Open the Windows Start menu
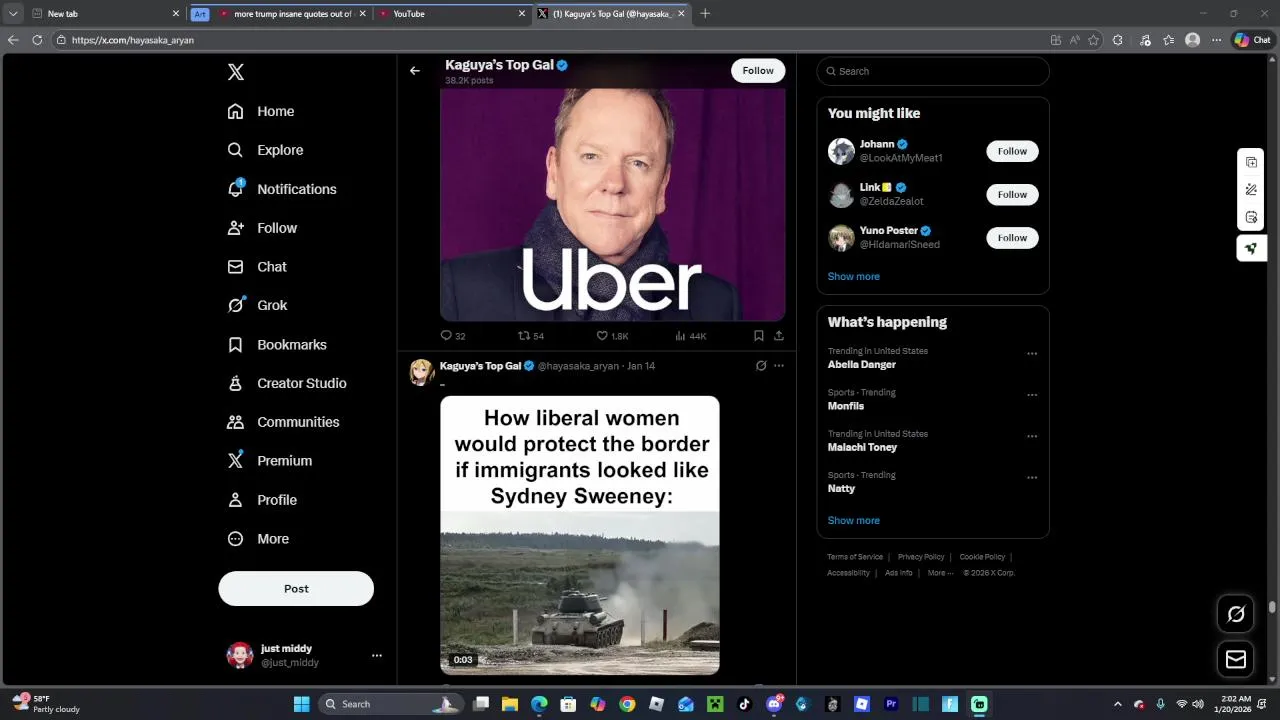The width and height of the screenshot is (1280, 720). click(301, 704)
